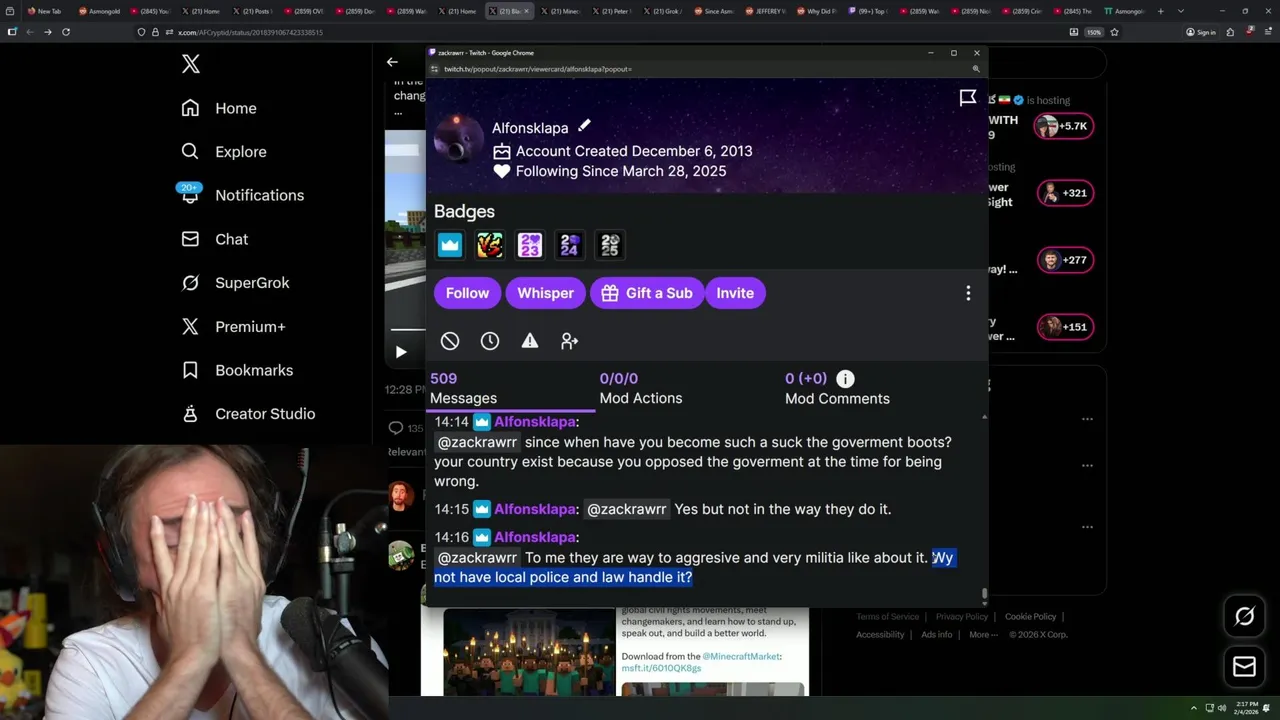Select the Mod Actions tab
Image resolution: width=1280 pixels, height=720 pixels.
(641, 388)
